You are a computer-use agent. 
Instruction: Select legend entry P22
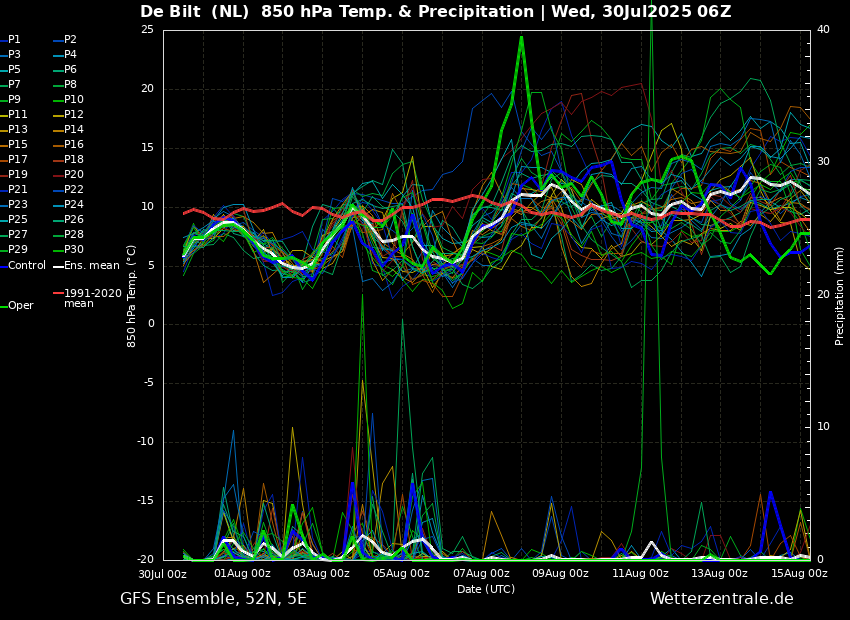coord(74,189)
